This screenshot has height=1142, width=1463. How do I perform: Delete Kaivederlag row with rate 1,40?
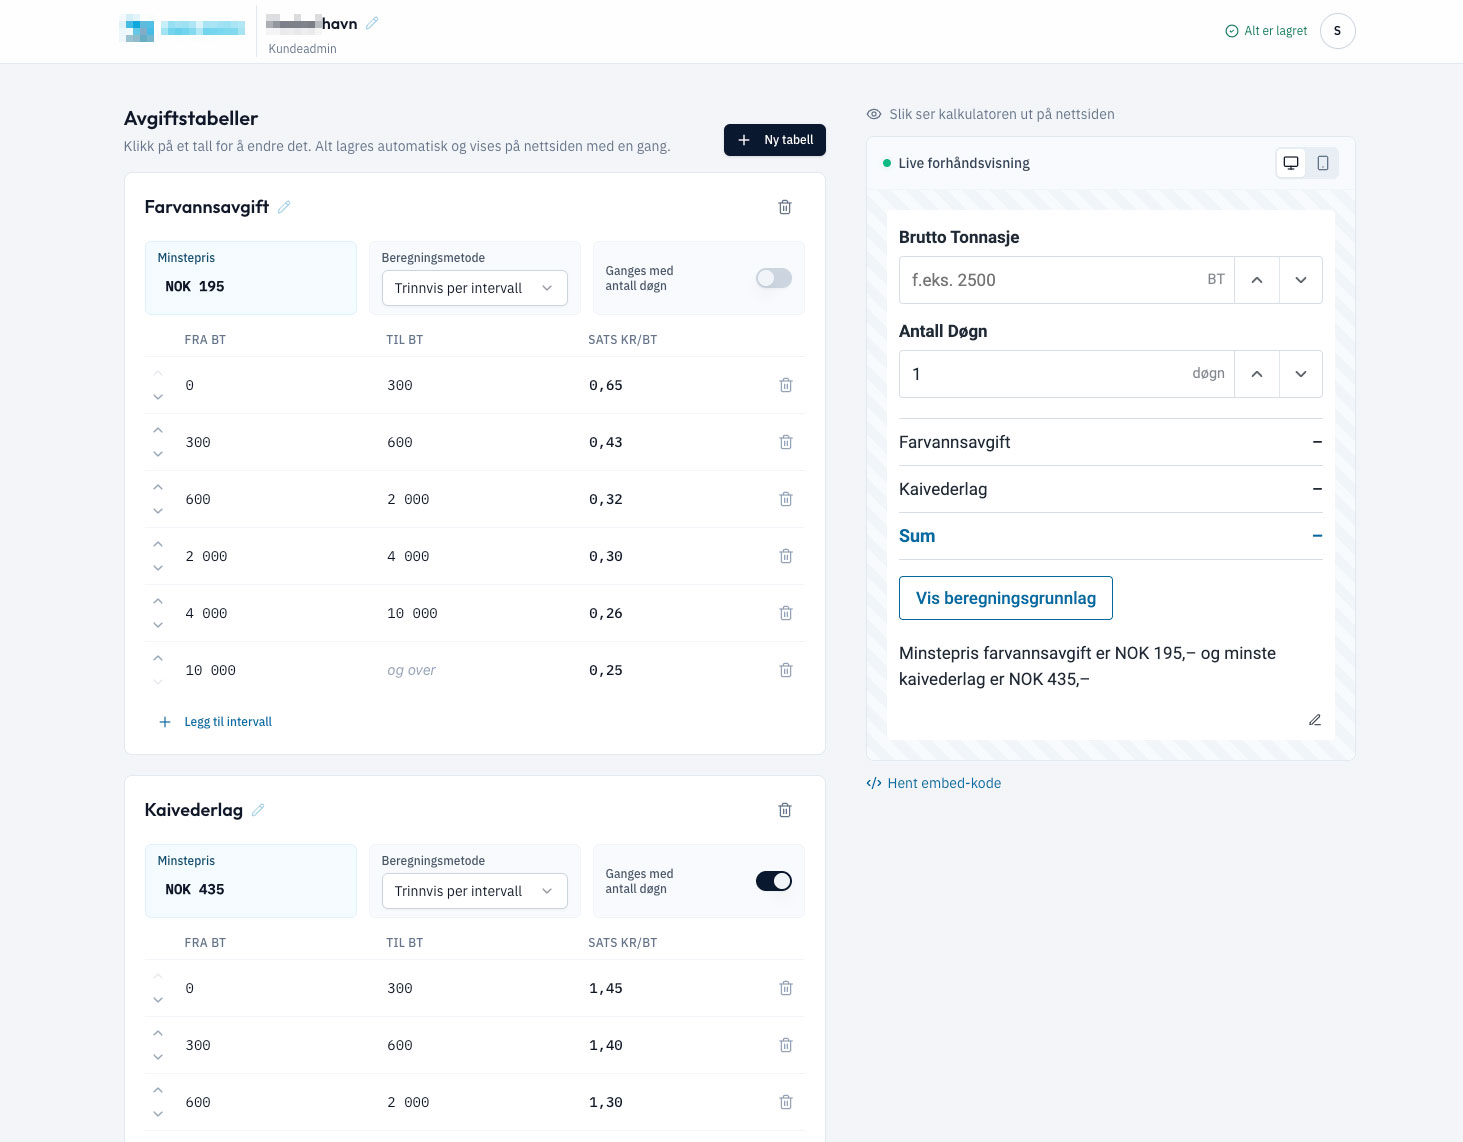click(x=786, y=1045)
